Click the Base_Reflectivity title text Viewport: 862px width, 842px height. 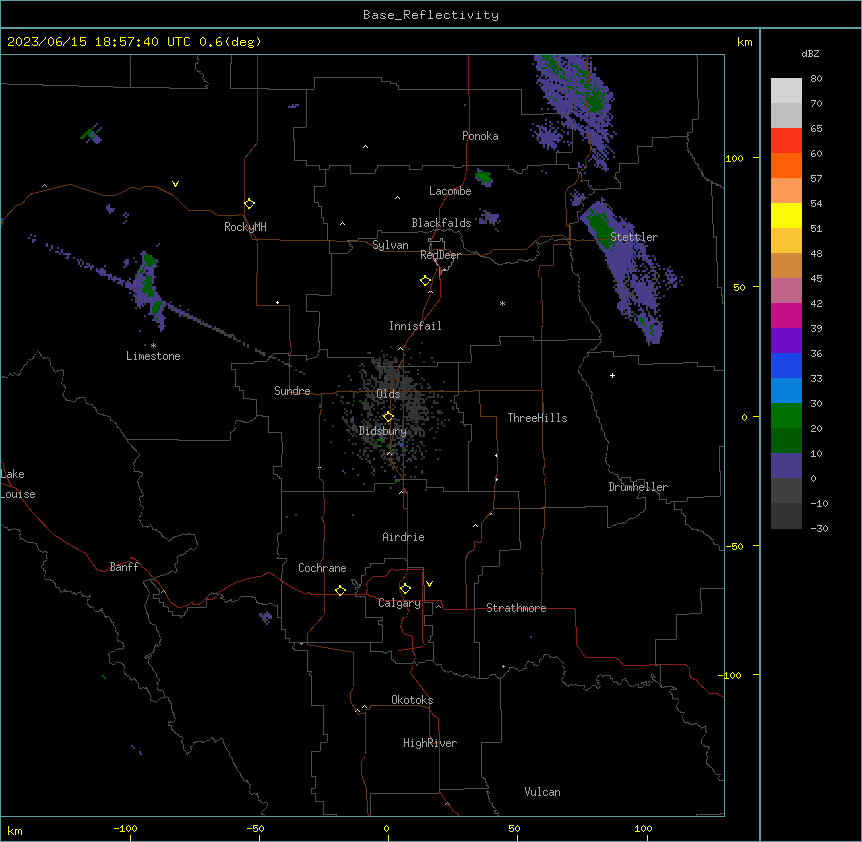tap(431, 15)
